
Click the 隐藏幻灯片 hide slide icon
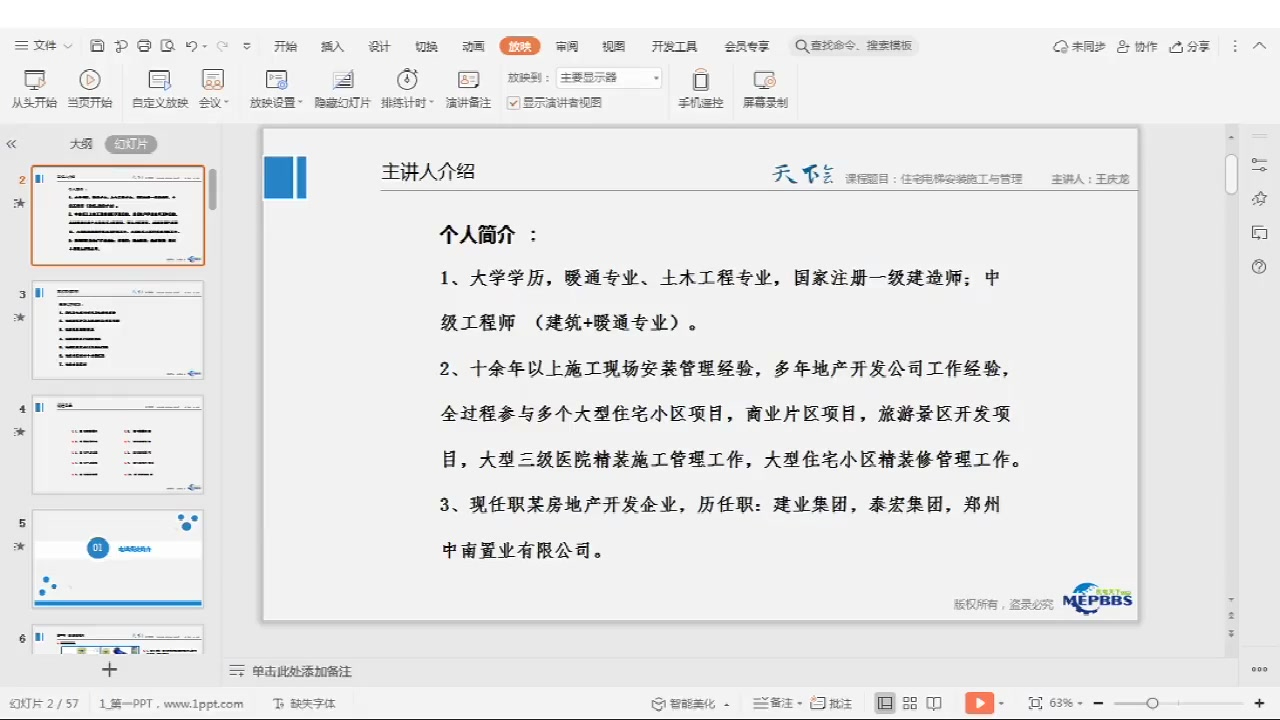click(342, 81)
